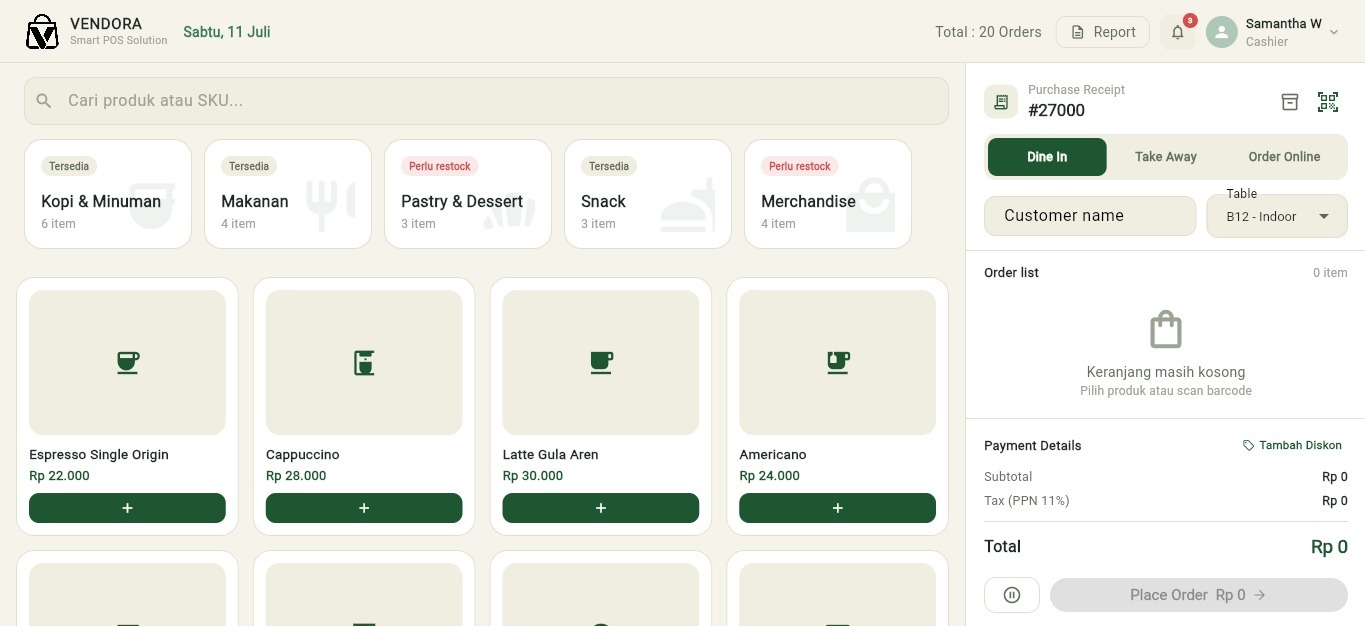Add Cappuccino with its plus button

point(364,508)
